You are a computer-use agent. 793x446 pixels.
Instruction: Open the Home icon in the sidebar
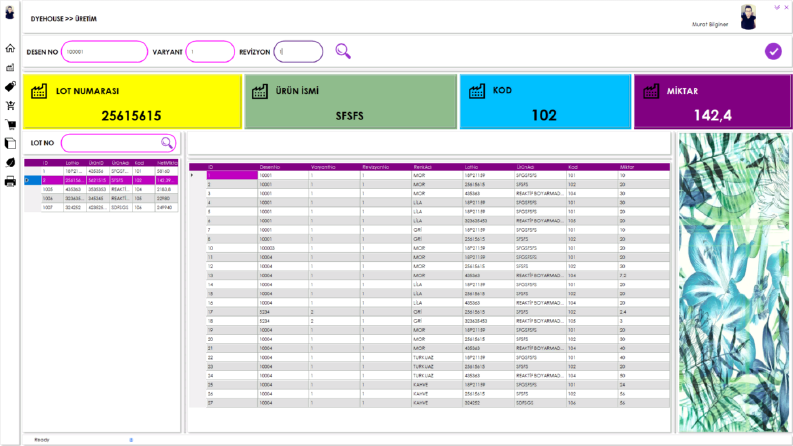[10, 48]
